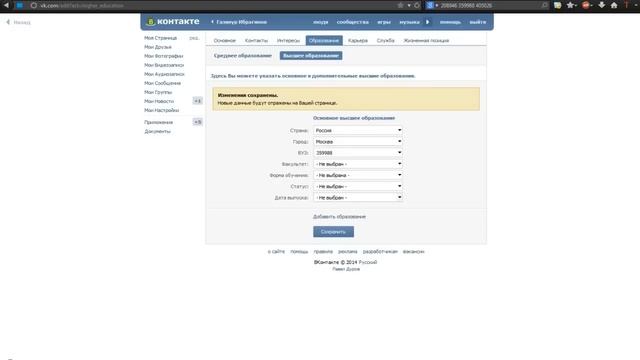Screen dimensions: 640x360
Task: Click the counter badge next to Приложения
Action: coord(198,122)
